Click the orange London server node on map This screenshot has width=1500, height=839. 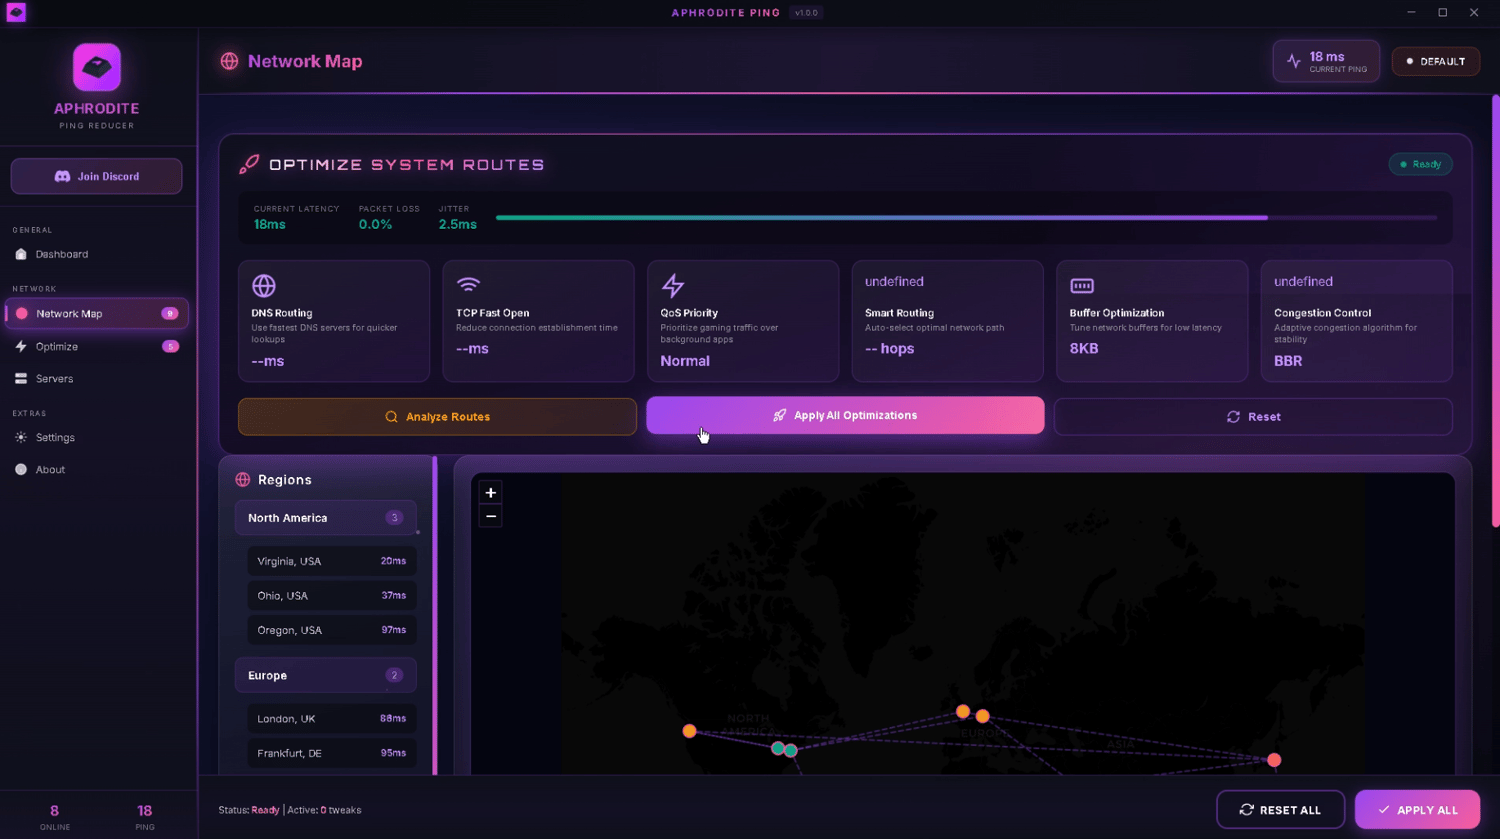click(963, 712)
